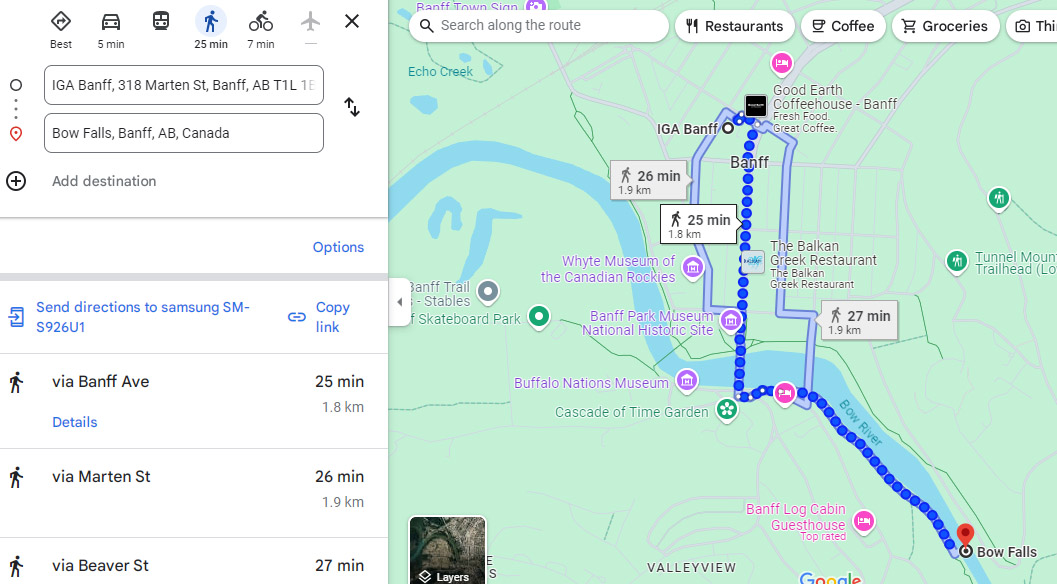
Task: Choose the transit mode icon
Action: point(160,22)
